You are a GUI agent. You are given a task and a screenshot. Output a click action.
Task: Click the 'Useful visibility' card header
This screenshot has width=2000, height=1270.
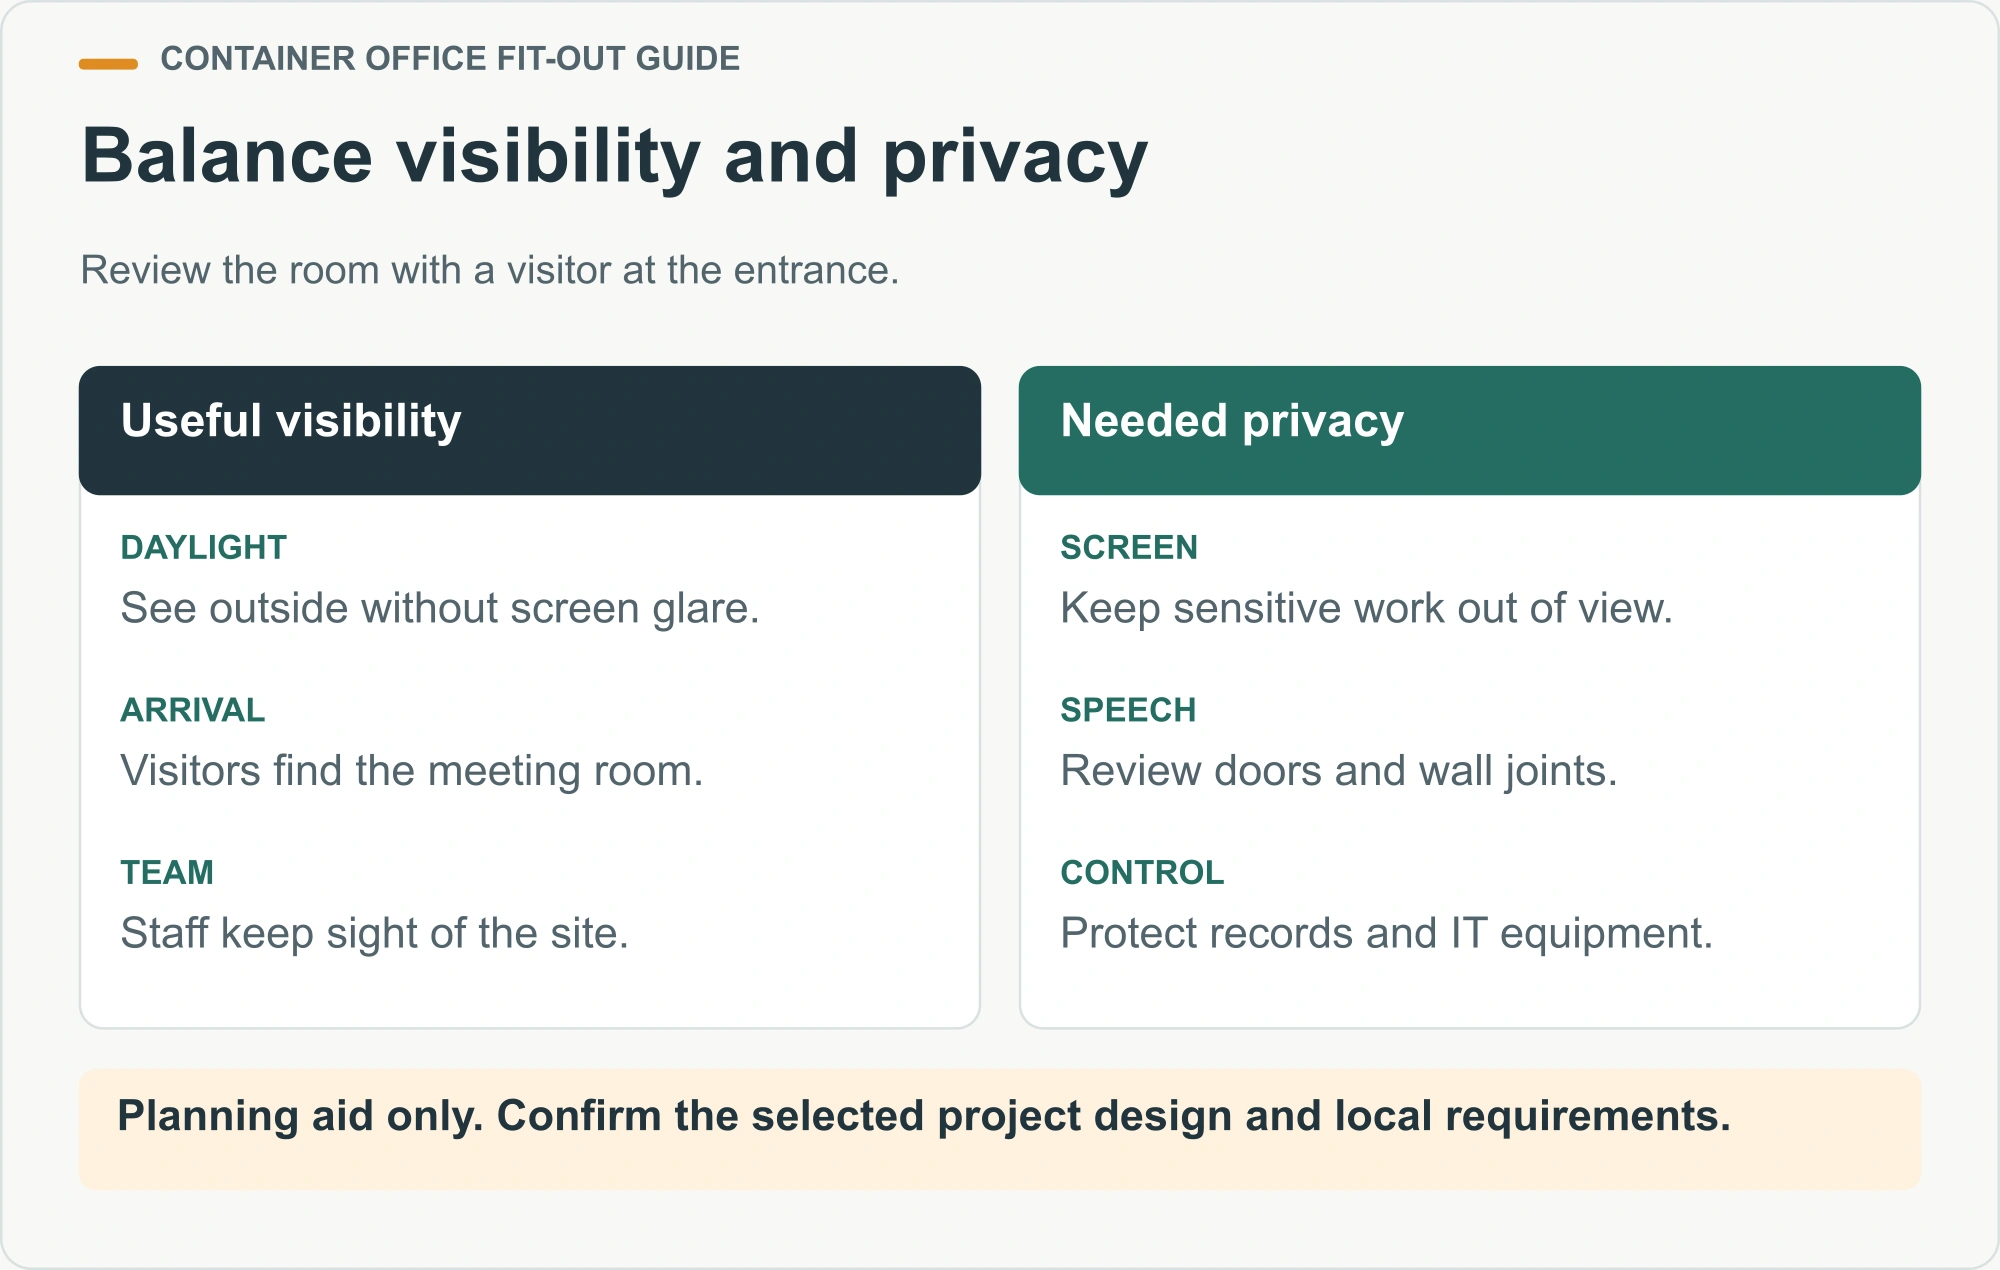pyautogui.click(x=530, y=430)
